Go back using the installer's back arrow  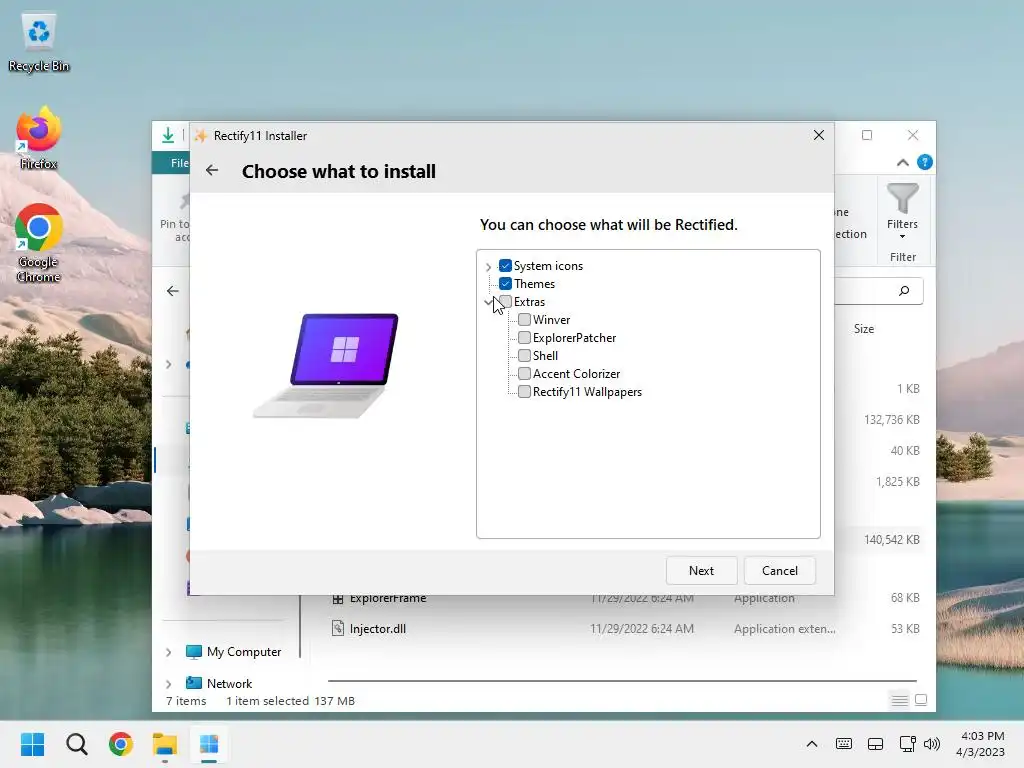click(x=212, y=170)
